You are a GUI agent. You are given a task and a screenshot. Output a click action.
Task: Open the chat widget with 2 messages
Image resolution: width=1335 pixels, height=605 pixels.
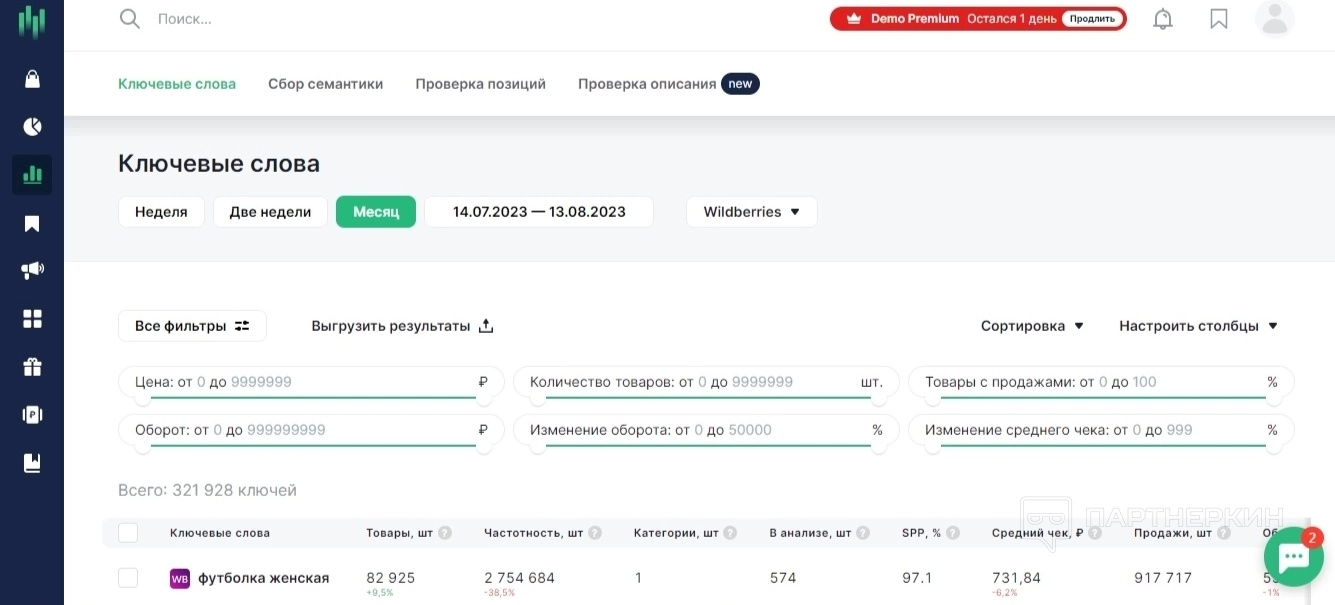point(1293,557)
